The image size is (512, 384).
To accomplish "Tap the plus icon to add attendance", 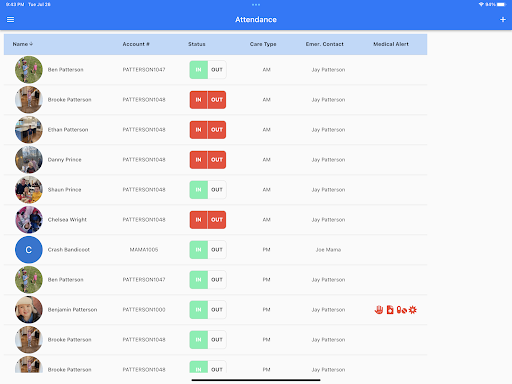I will [x=503, y=20].
